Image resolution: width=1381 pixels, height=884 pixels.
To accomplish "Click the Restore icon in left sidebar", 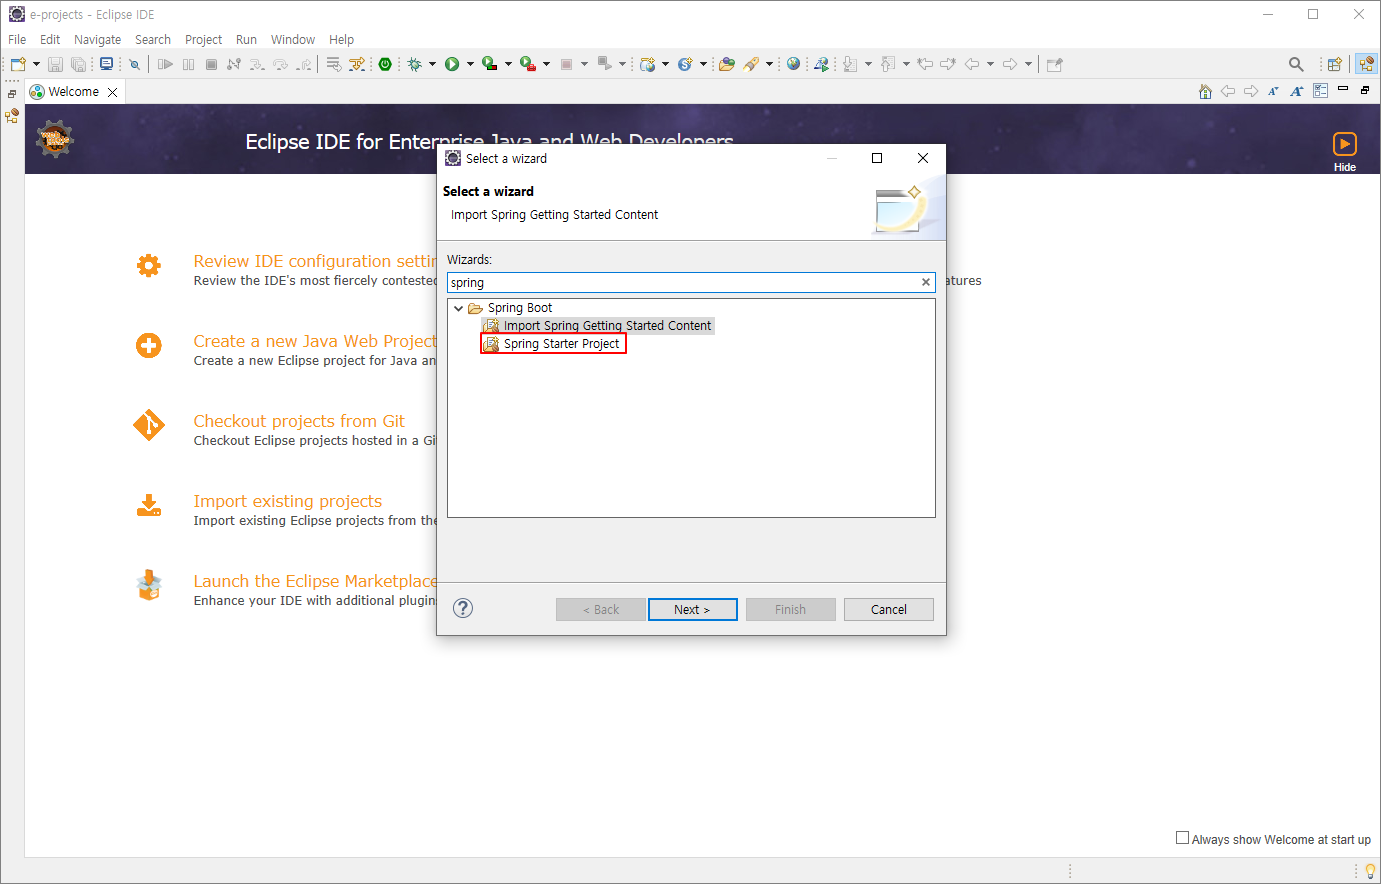I will (x=12, y=94).
